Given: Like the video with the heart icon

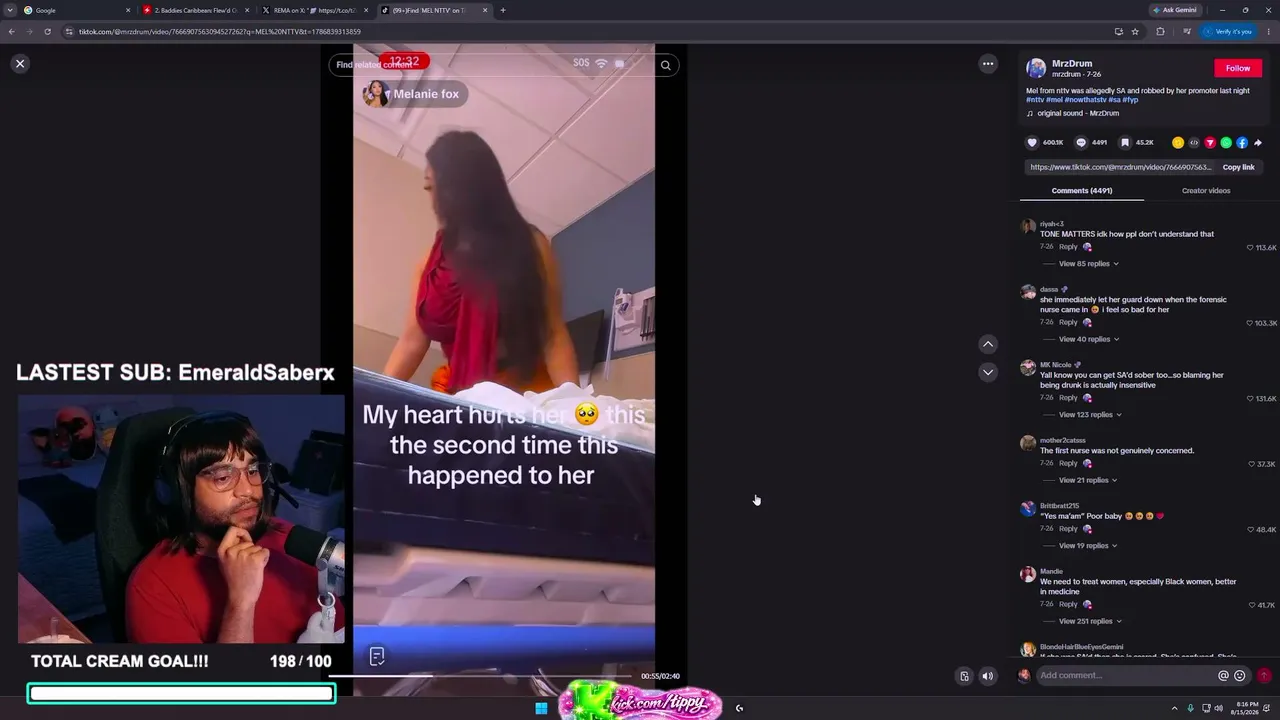Looking at the screenshot, I should (1032, 143).
